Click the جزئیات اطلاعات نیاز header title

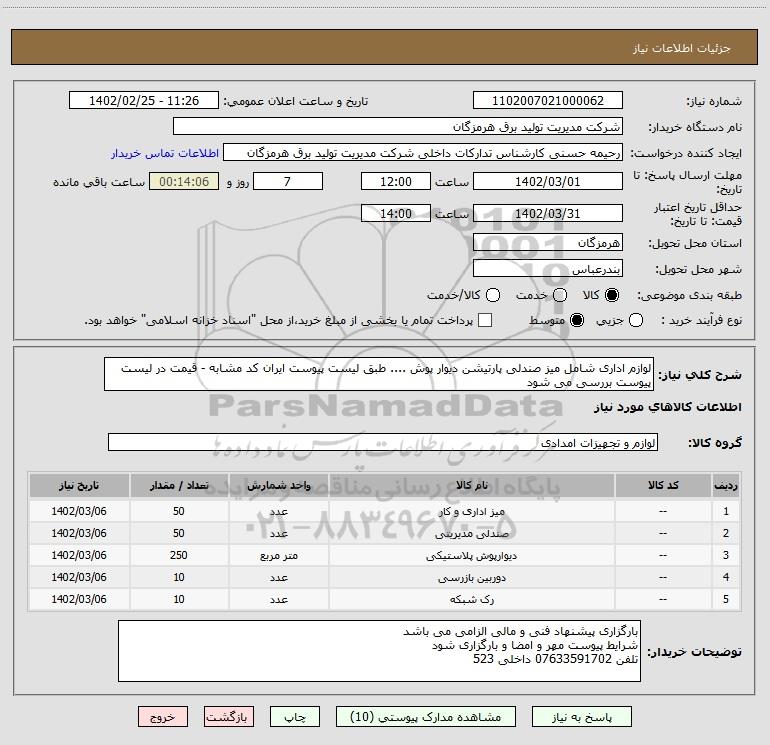pyautogui.click(x=682, y=48)
